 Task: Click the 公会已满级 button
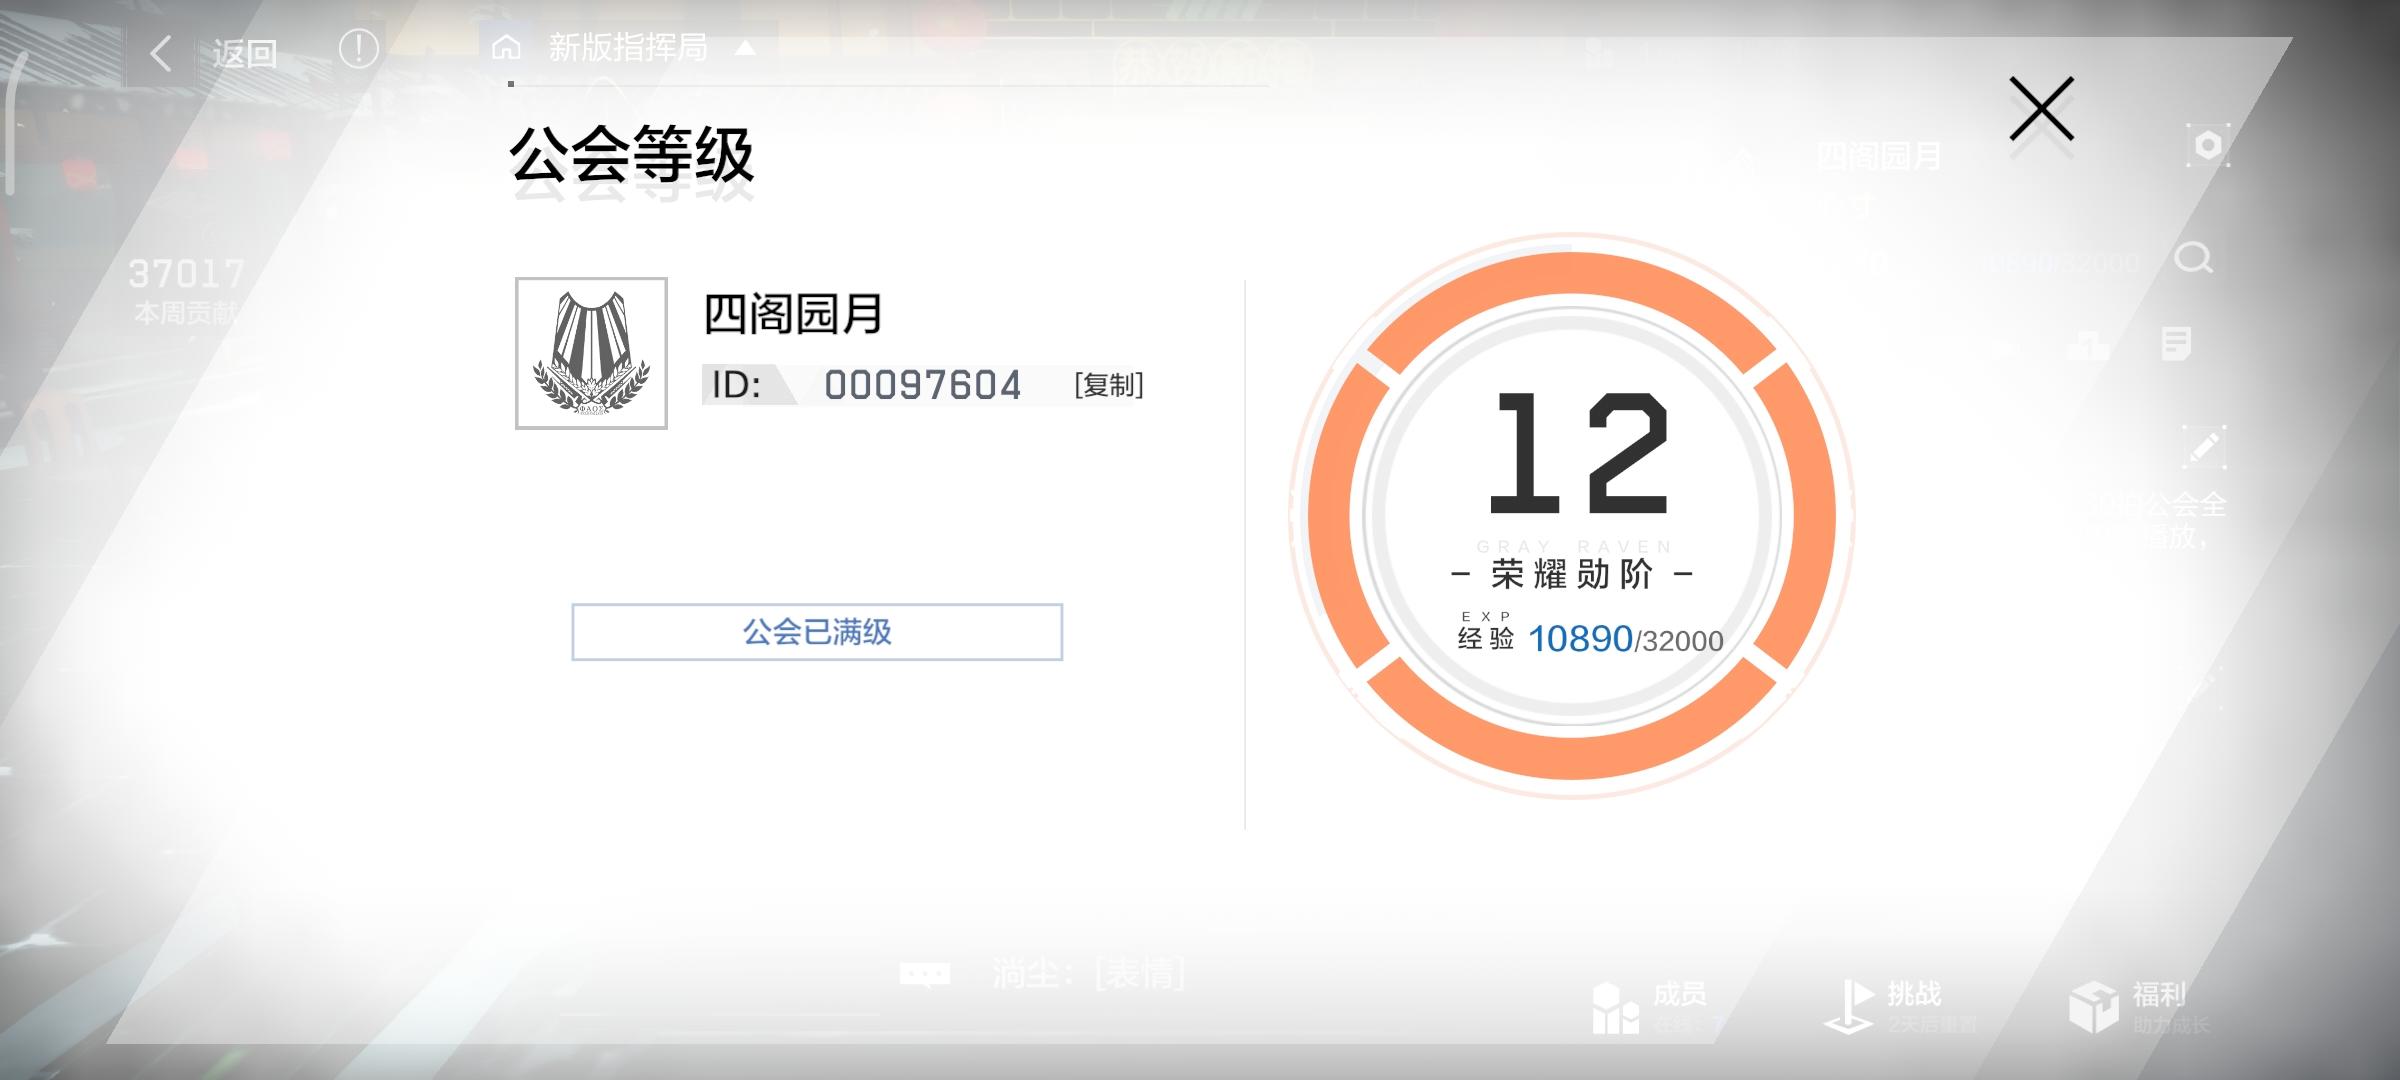tap(817, 632)
